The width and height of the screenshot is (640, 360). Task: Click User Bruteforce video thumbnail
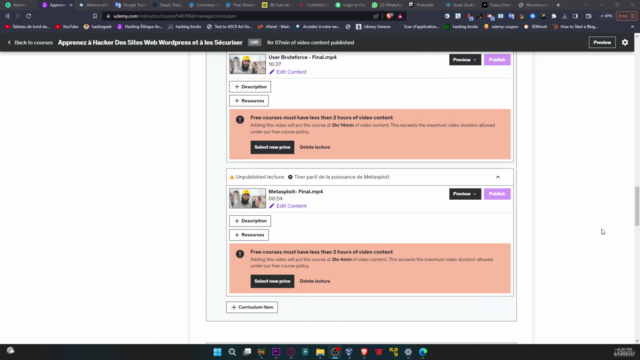247,64
